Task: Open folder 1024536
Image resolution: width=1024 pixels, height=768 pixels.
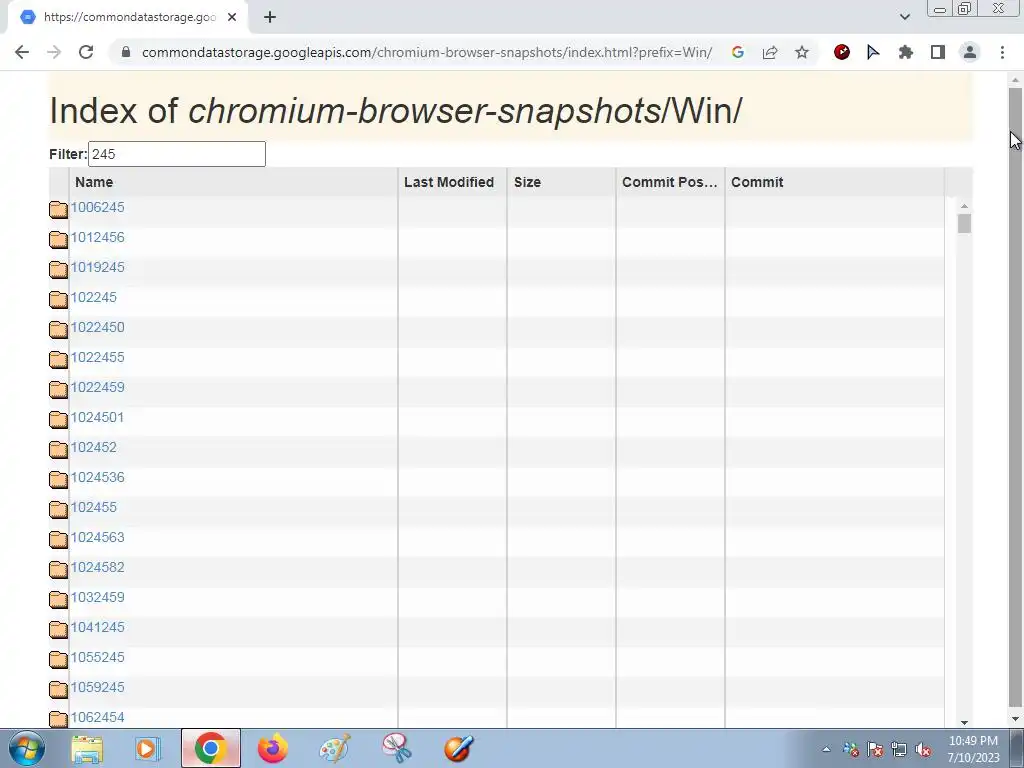Action: (97, 478)
